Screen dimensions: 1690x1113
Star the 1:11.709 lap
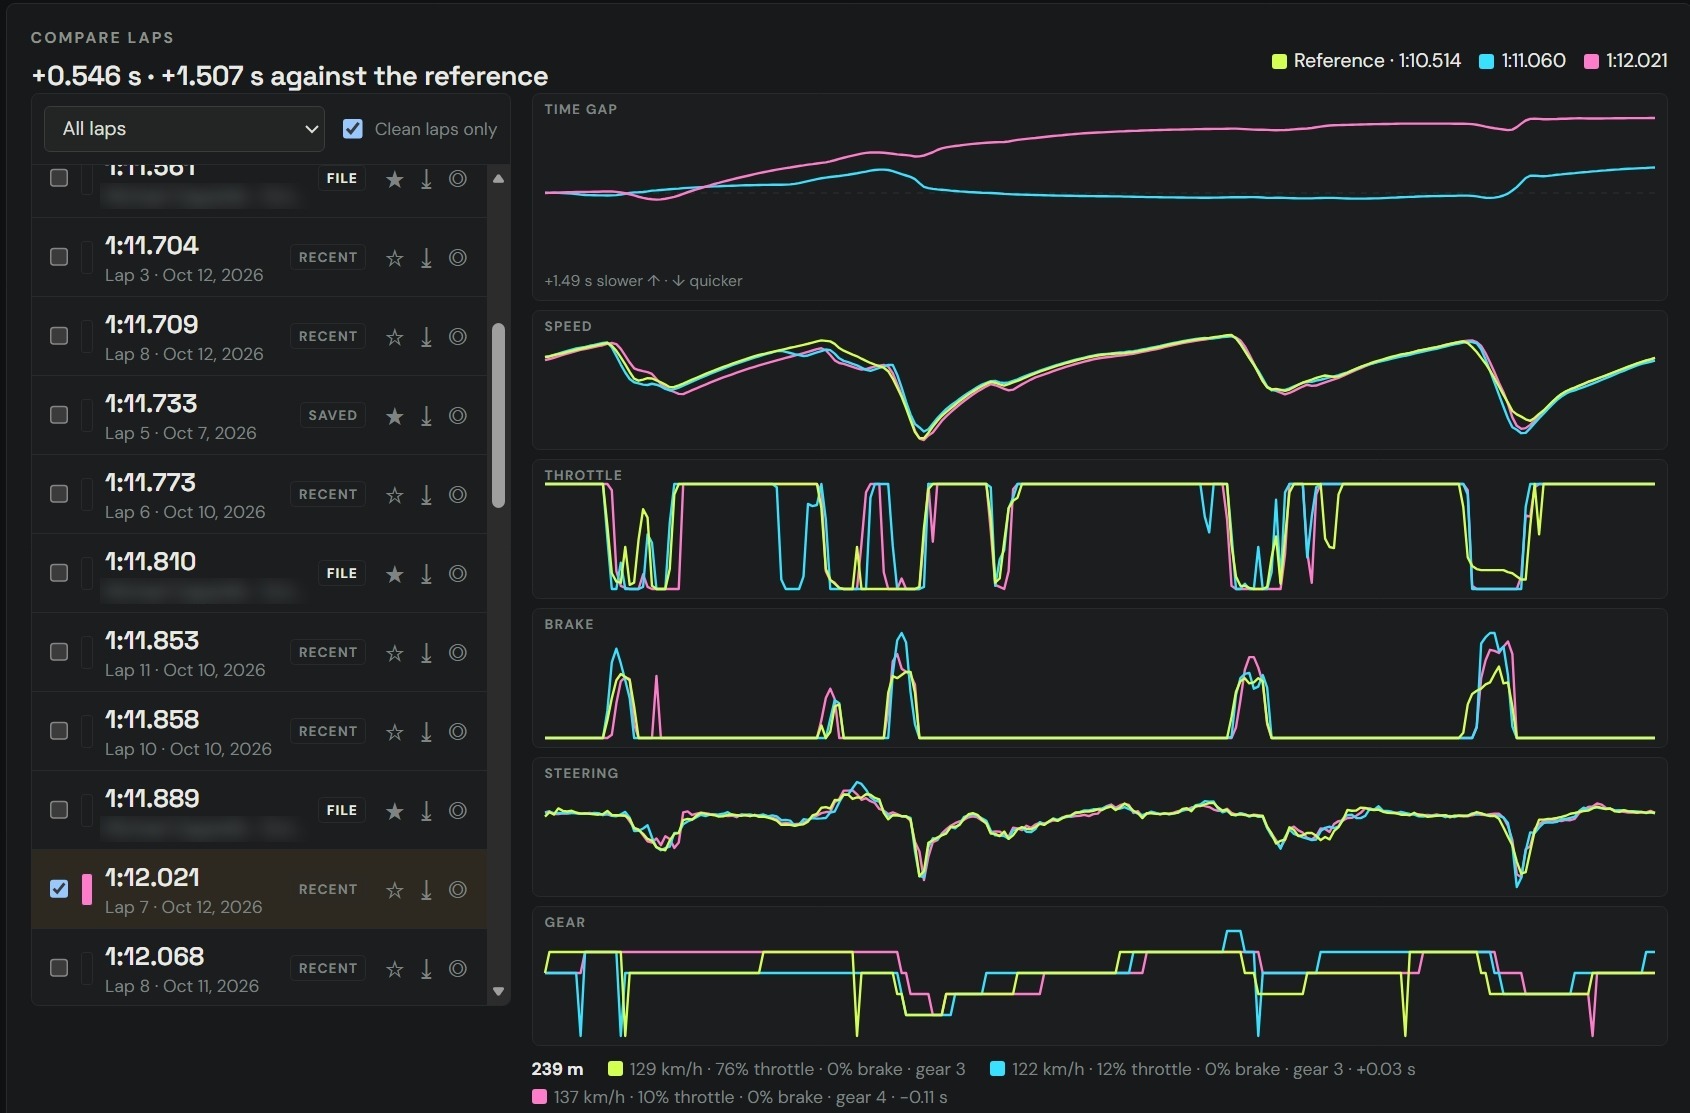coord(395,337)
